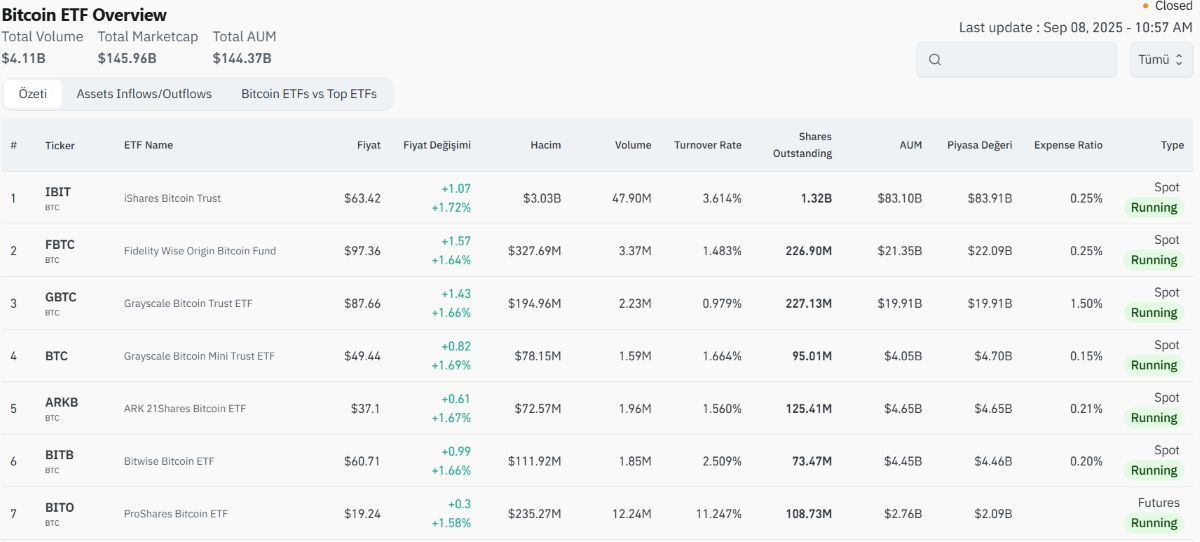The height and width of the screenshot is (542, 1200).
Task: Click the search magnifier icon
Action: (935, 59)
